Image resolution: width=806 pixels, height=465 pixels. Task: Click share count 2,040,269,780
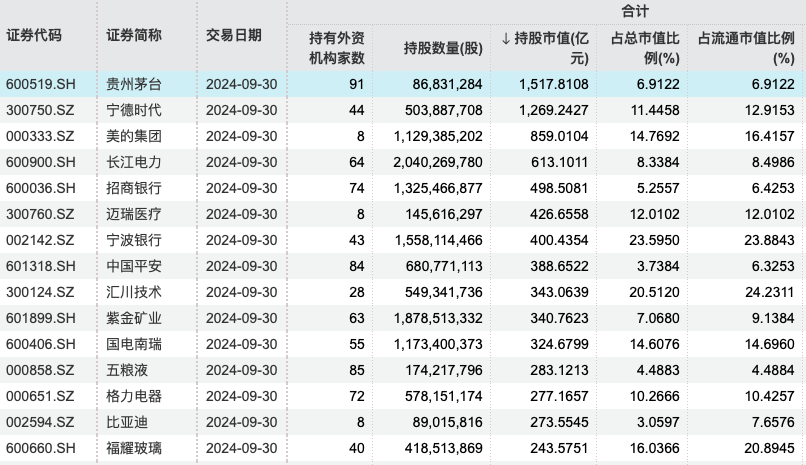[x=438, y=162]
